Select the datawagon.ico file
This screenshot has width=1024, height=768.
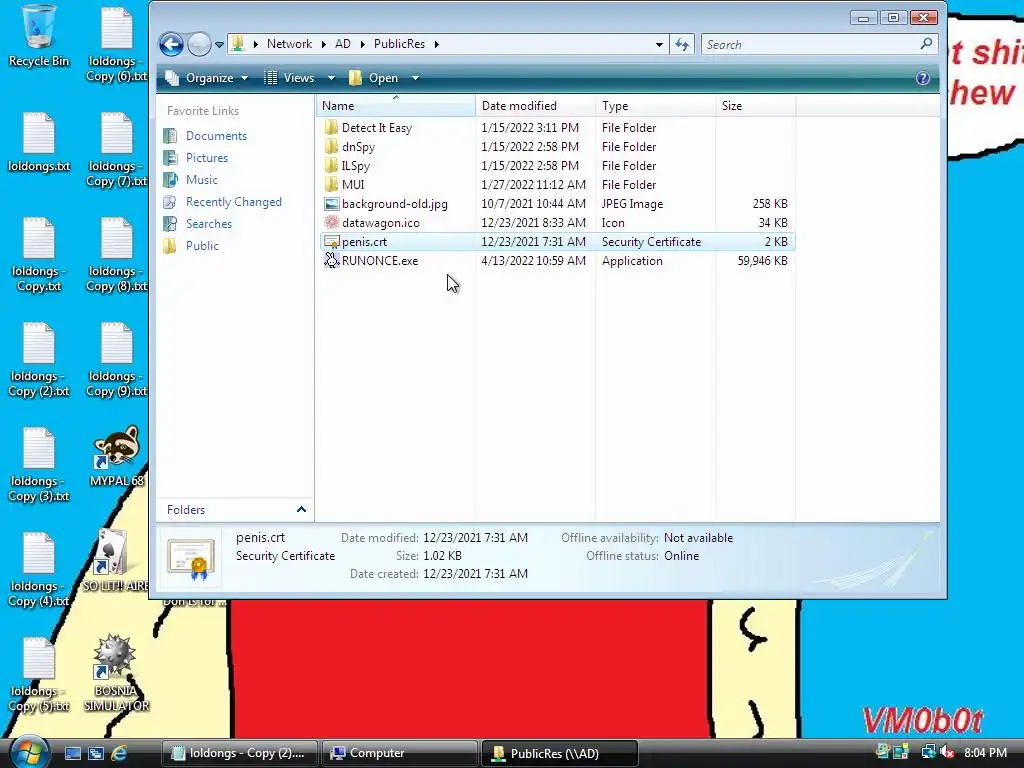pos(380,223)
